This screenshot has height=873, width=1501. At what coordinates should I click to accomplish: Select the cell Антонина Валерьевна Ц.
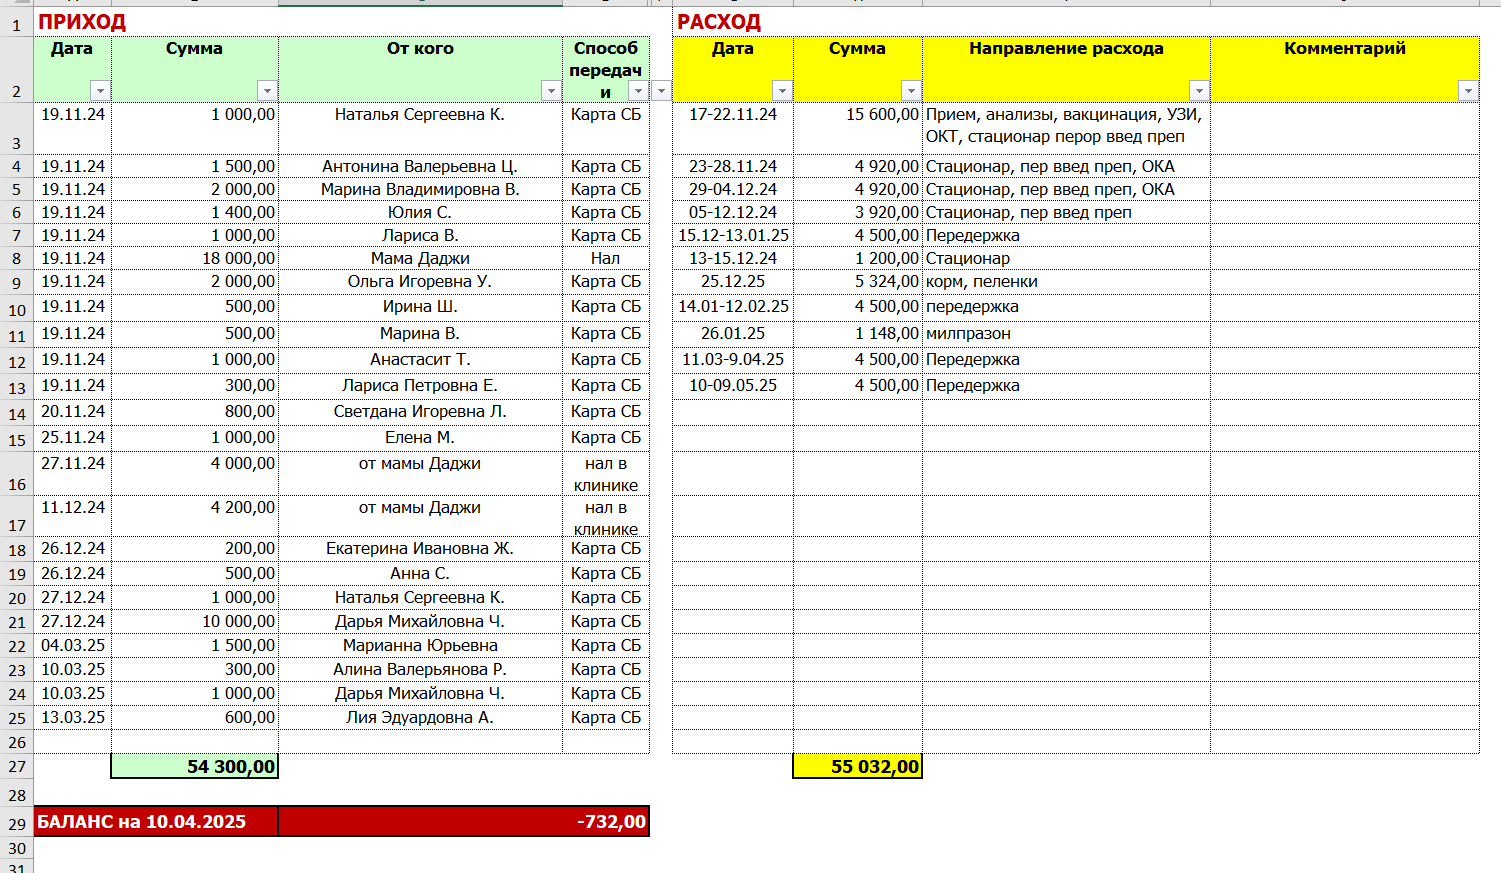pyautogui.click(x=420, y=166)
